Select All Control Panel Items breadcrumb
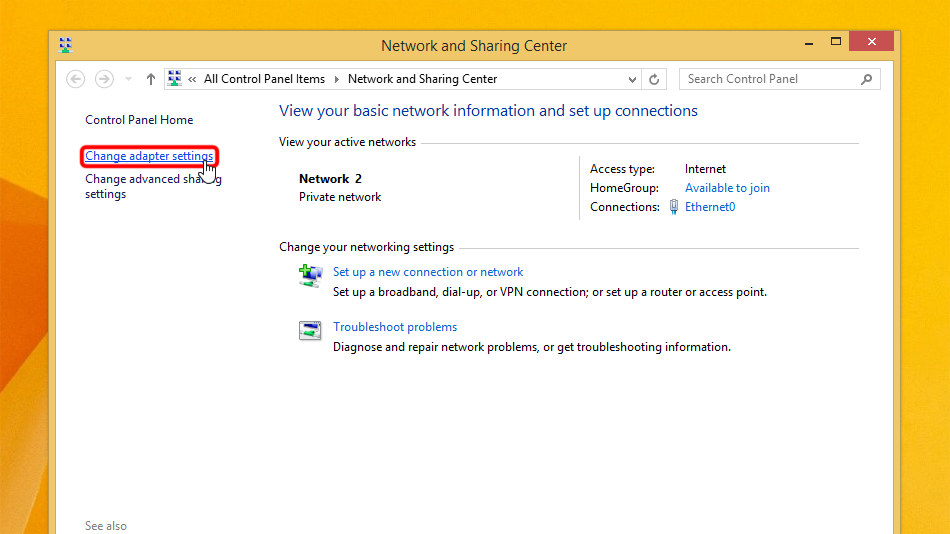Screen dimensions: 950x534 coord(264,79)
